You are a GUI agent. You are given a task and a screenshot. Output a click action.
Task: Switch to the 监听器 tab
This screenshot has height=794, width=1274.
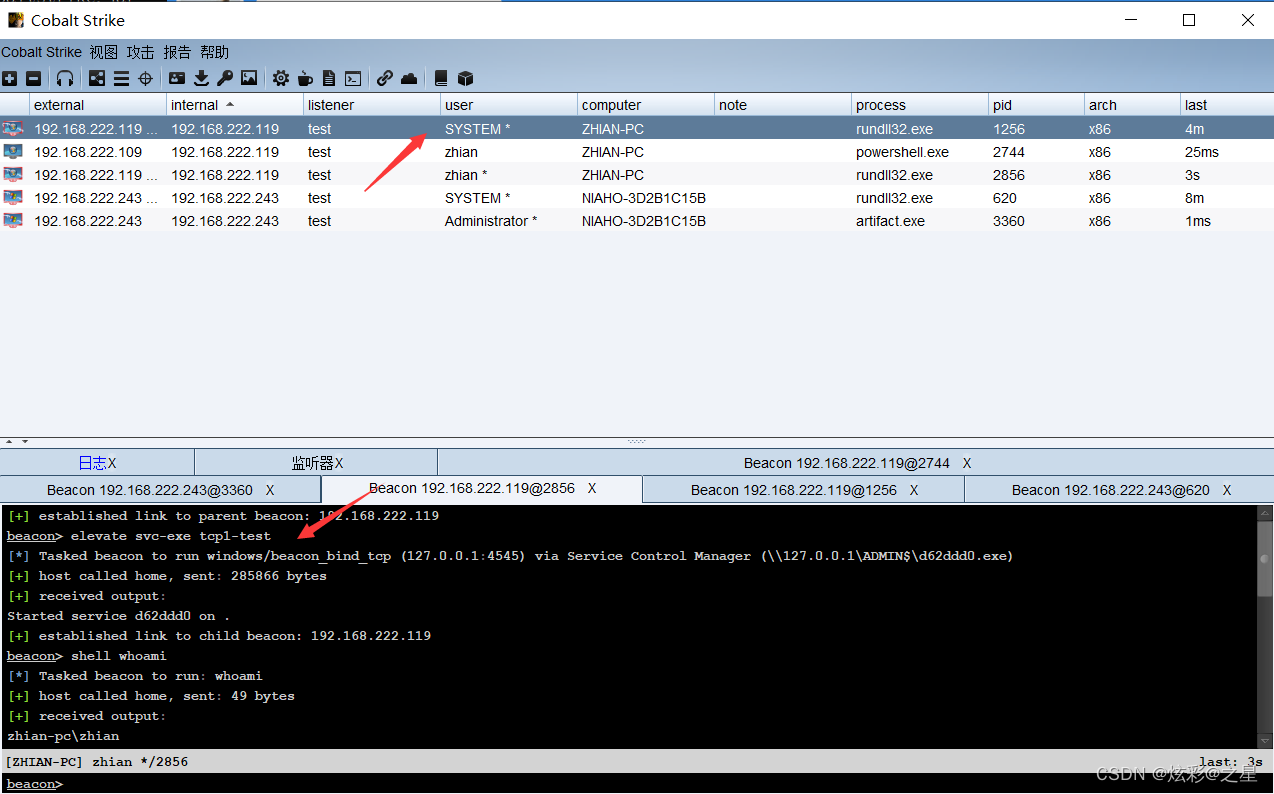point(316,463)
